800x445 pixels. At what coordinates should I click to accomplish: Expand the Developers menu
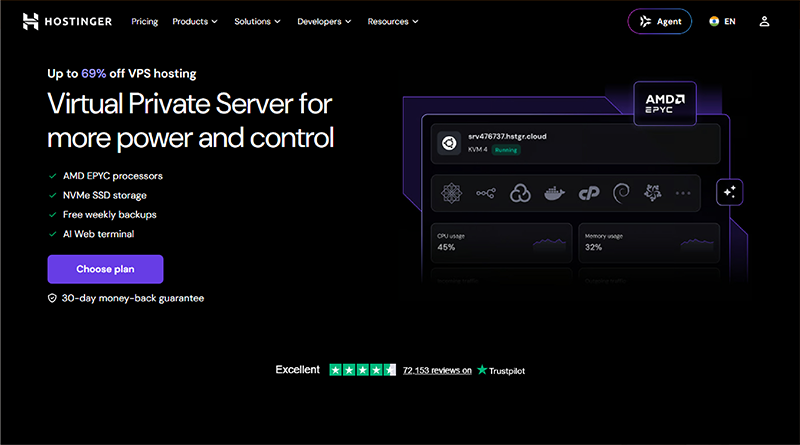point(324,21)
